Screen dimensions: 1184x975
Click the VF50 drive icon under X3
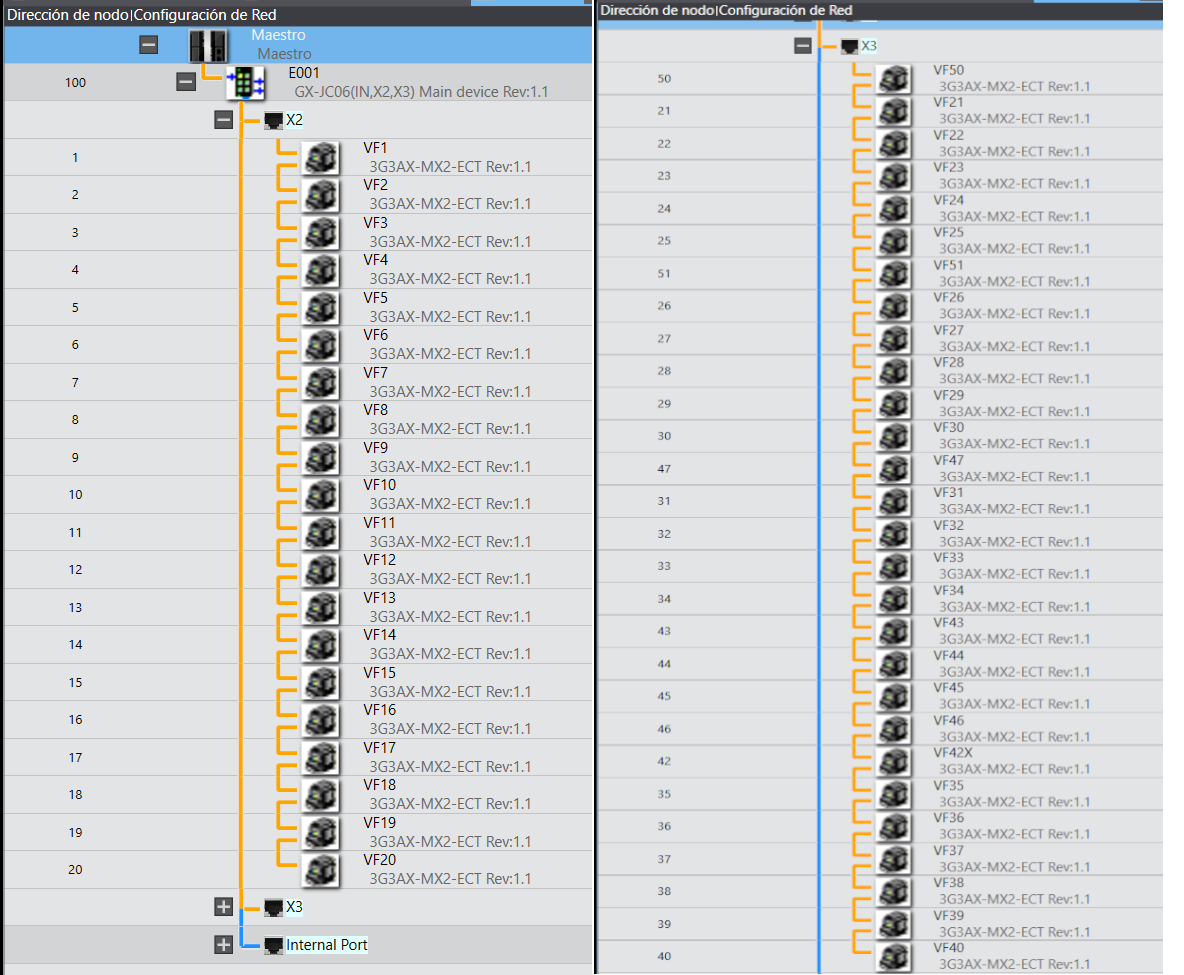(893, 78)
